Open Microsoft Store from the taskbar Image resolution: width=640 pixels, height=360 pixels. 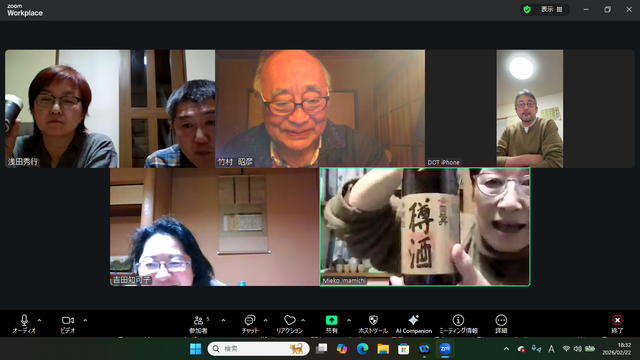click(404, 349)
